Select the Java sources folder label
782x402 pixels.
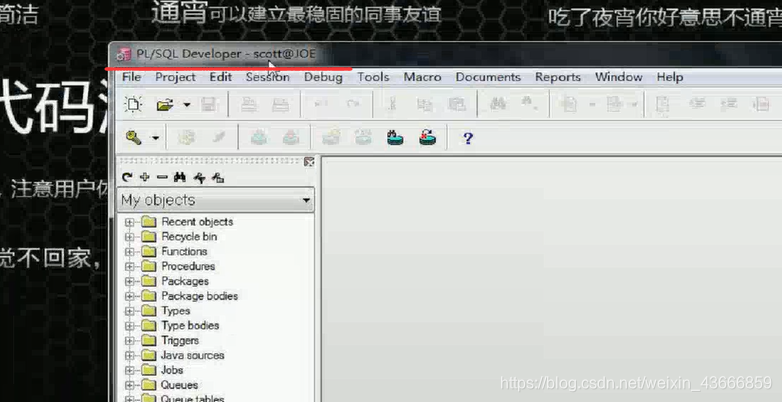coord(193,356)
